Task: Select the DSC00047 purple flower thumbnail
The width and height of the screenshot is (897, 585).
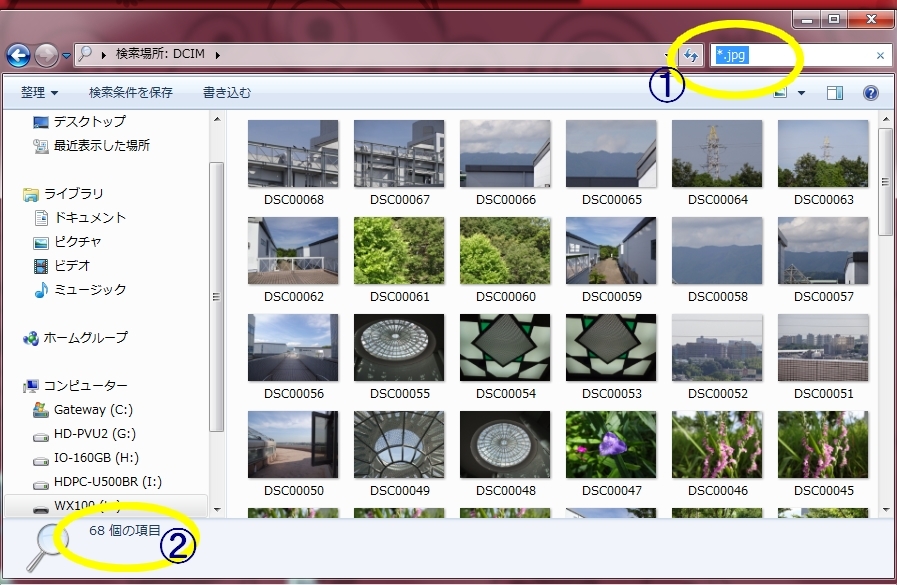Action: (611, 444)
